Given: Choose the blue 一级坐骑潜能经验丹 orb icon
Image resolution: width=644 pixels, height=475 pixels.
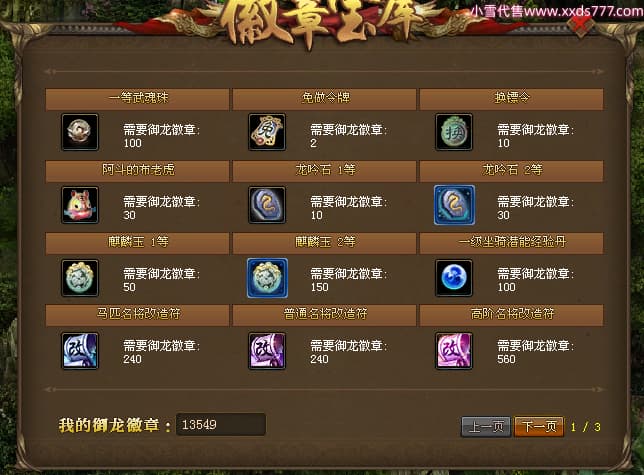Looking at the screenshot, I should pos(454,278).
